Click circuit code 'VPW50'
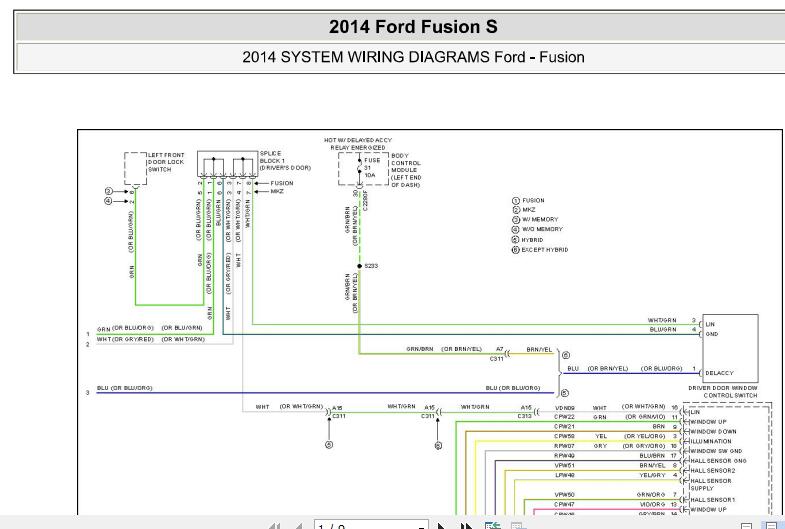This screenshot has width=785, height=529. [564, 494]
